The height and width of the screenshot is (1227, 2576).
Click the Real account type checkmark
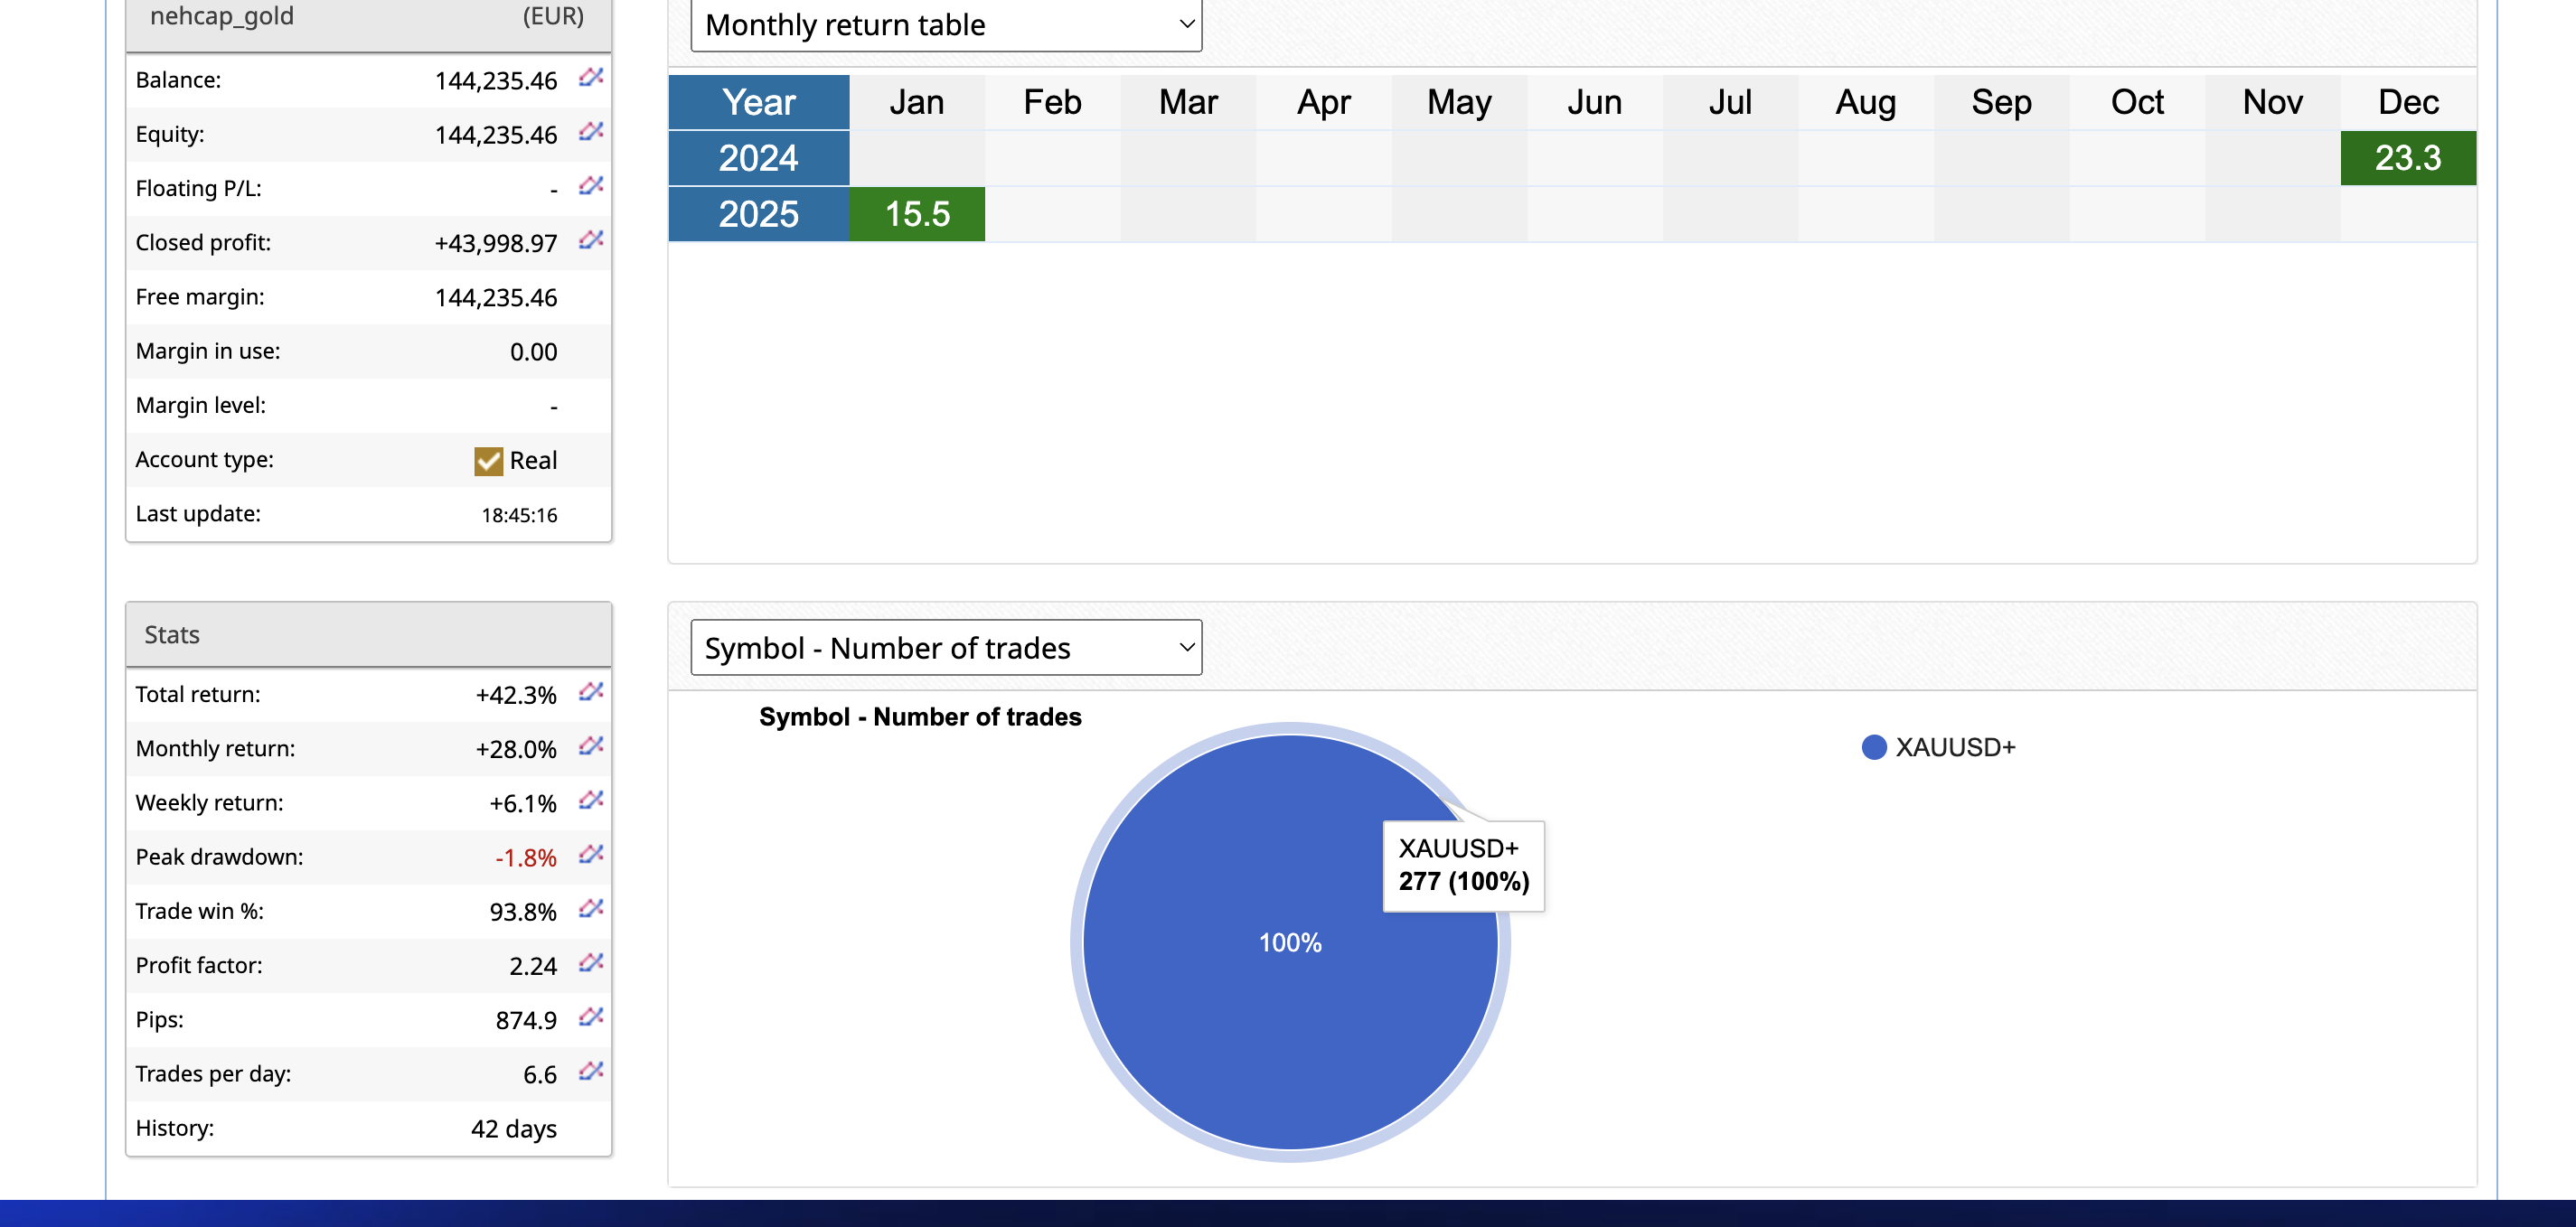488,461
